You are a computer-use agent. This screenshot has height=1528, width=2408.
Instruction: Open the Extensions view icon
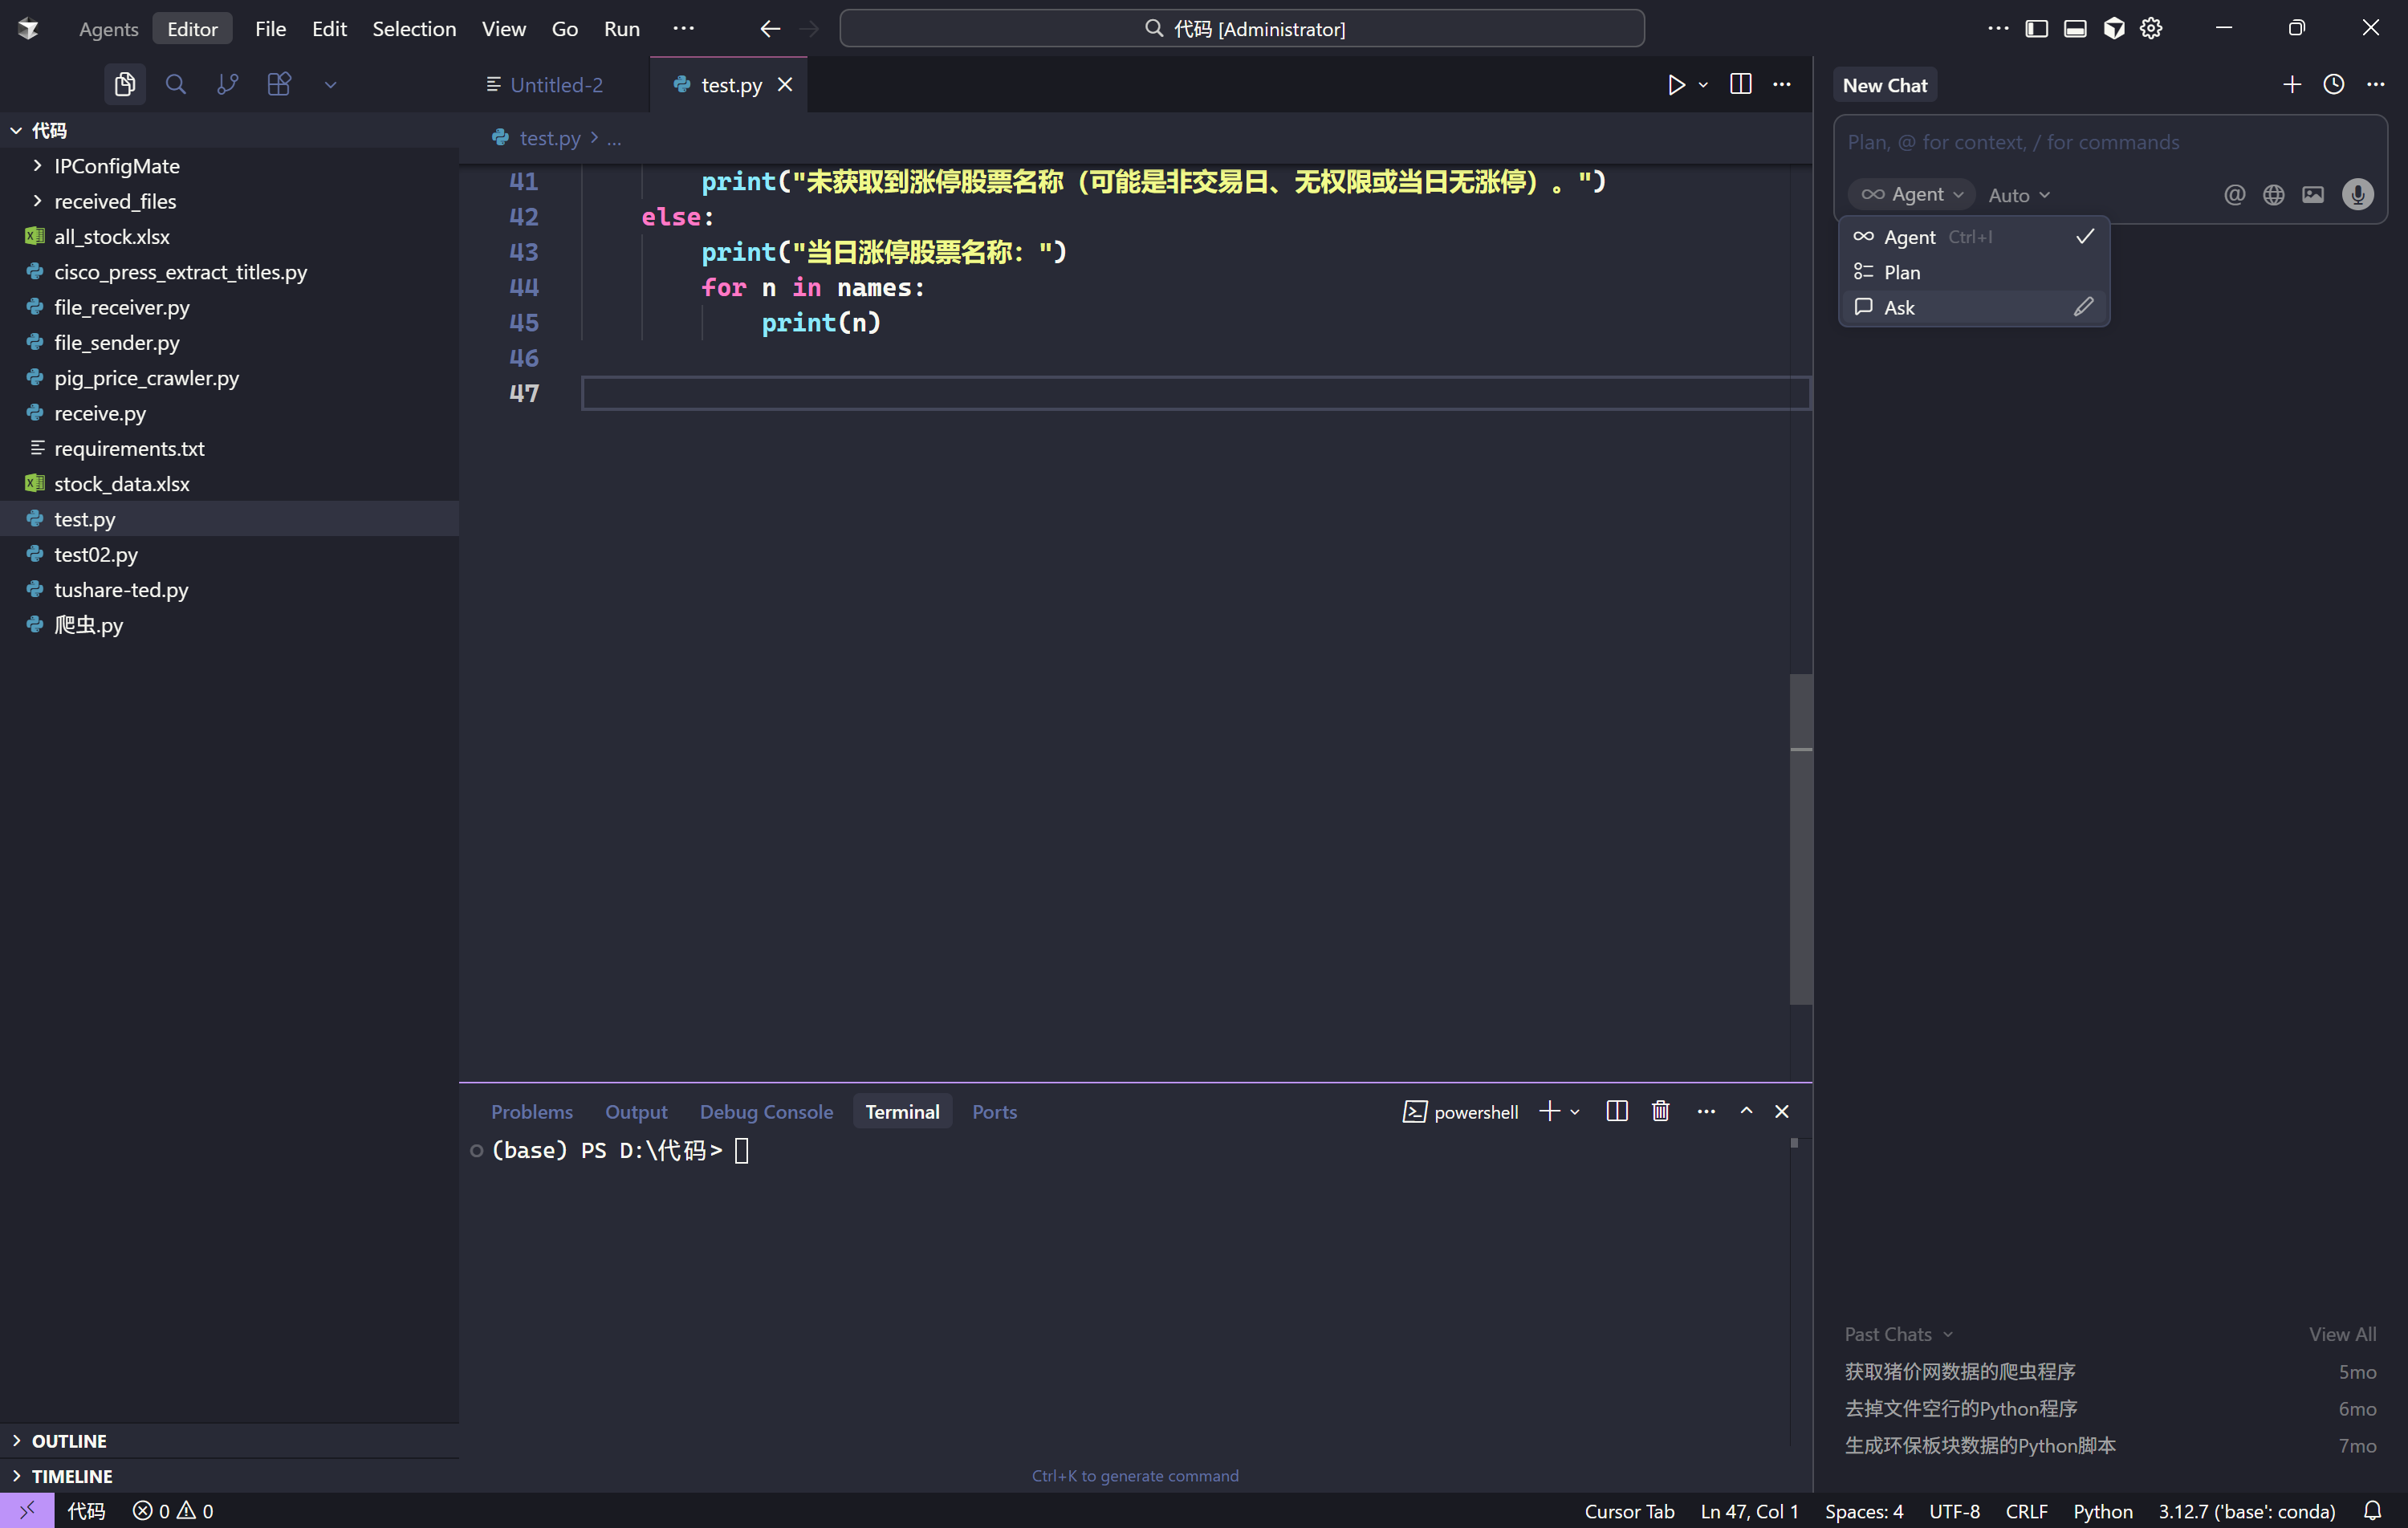279,85
